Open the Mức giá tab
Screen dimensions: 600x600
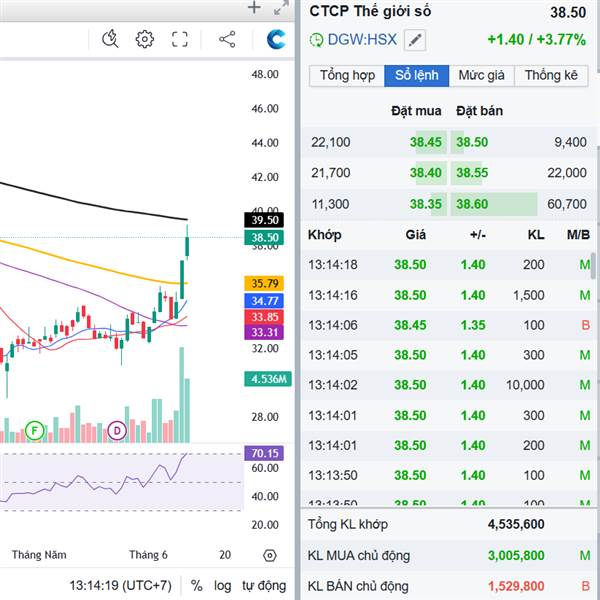click(481, 75)
